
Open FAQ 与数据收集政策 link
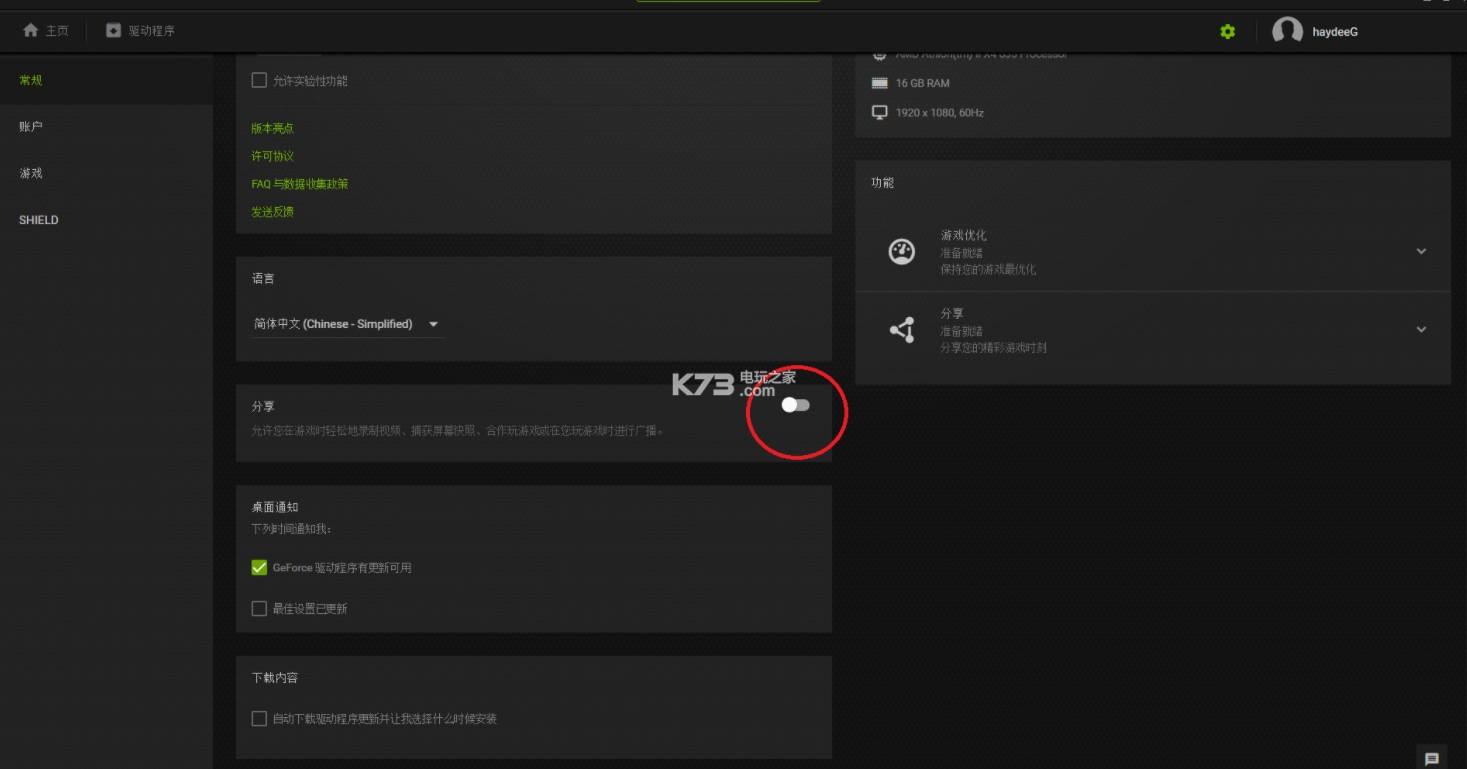pyautogui.click(x=300, y=184)
